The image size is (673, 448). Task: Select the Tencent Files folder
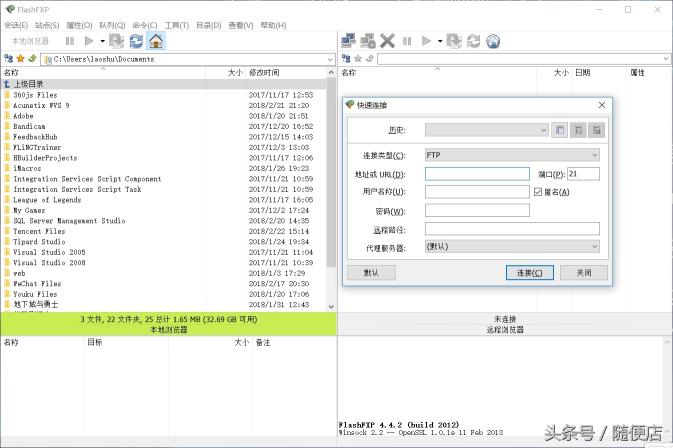39,231
